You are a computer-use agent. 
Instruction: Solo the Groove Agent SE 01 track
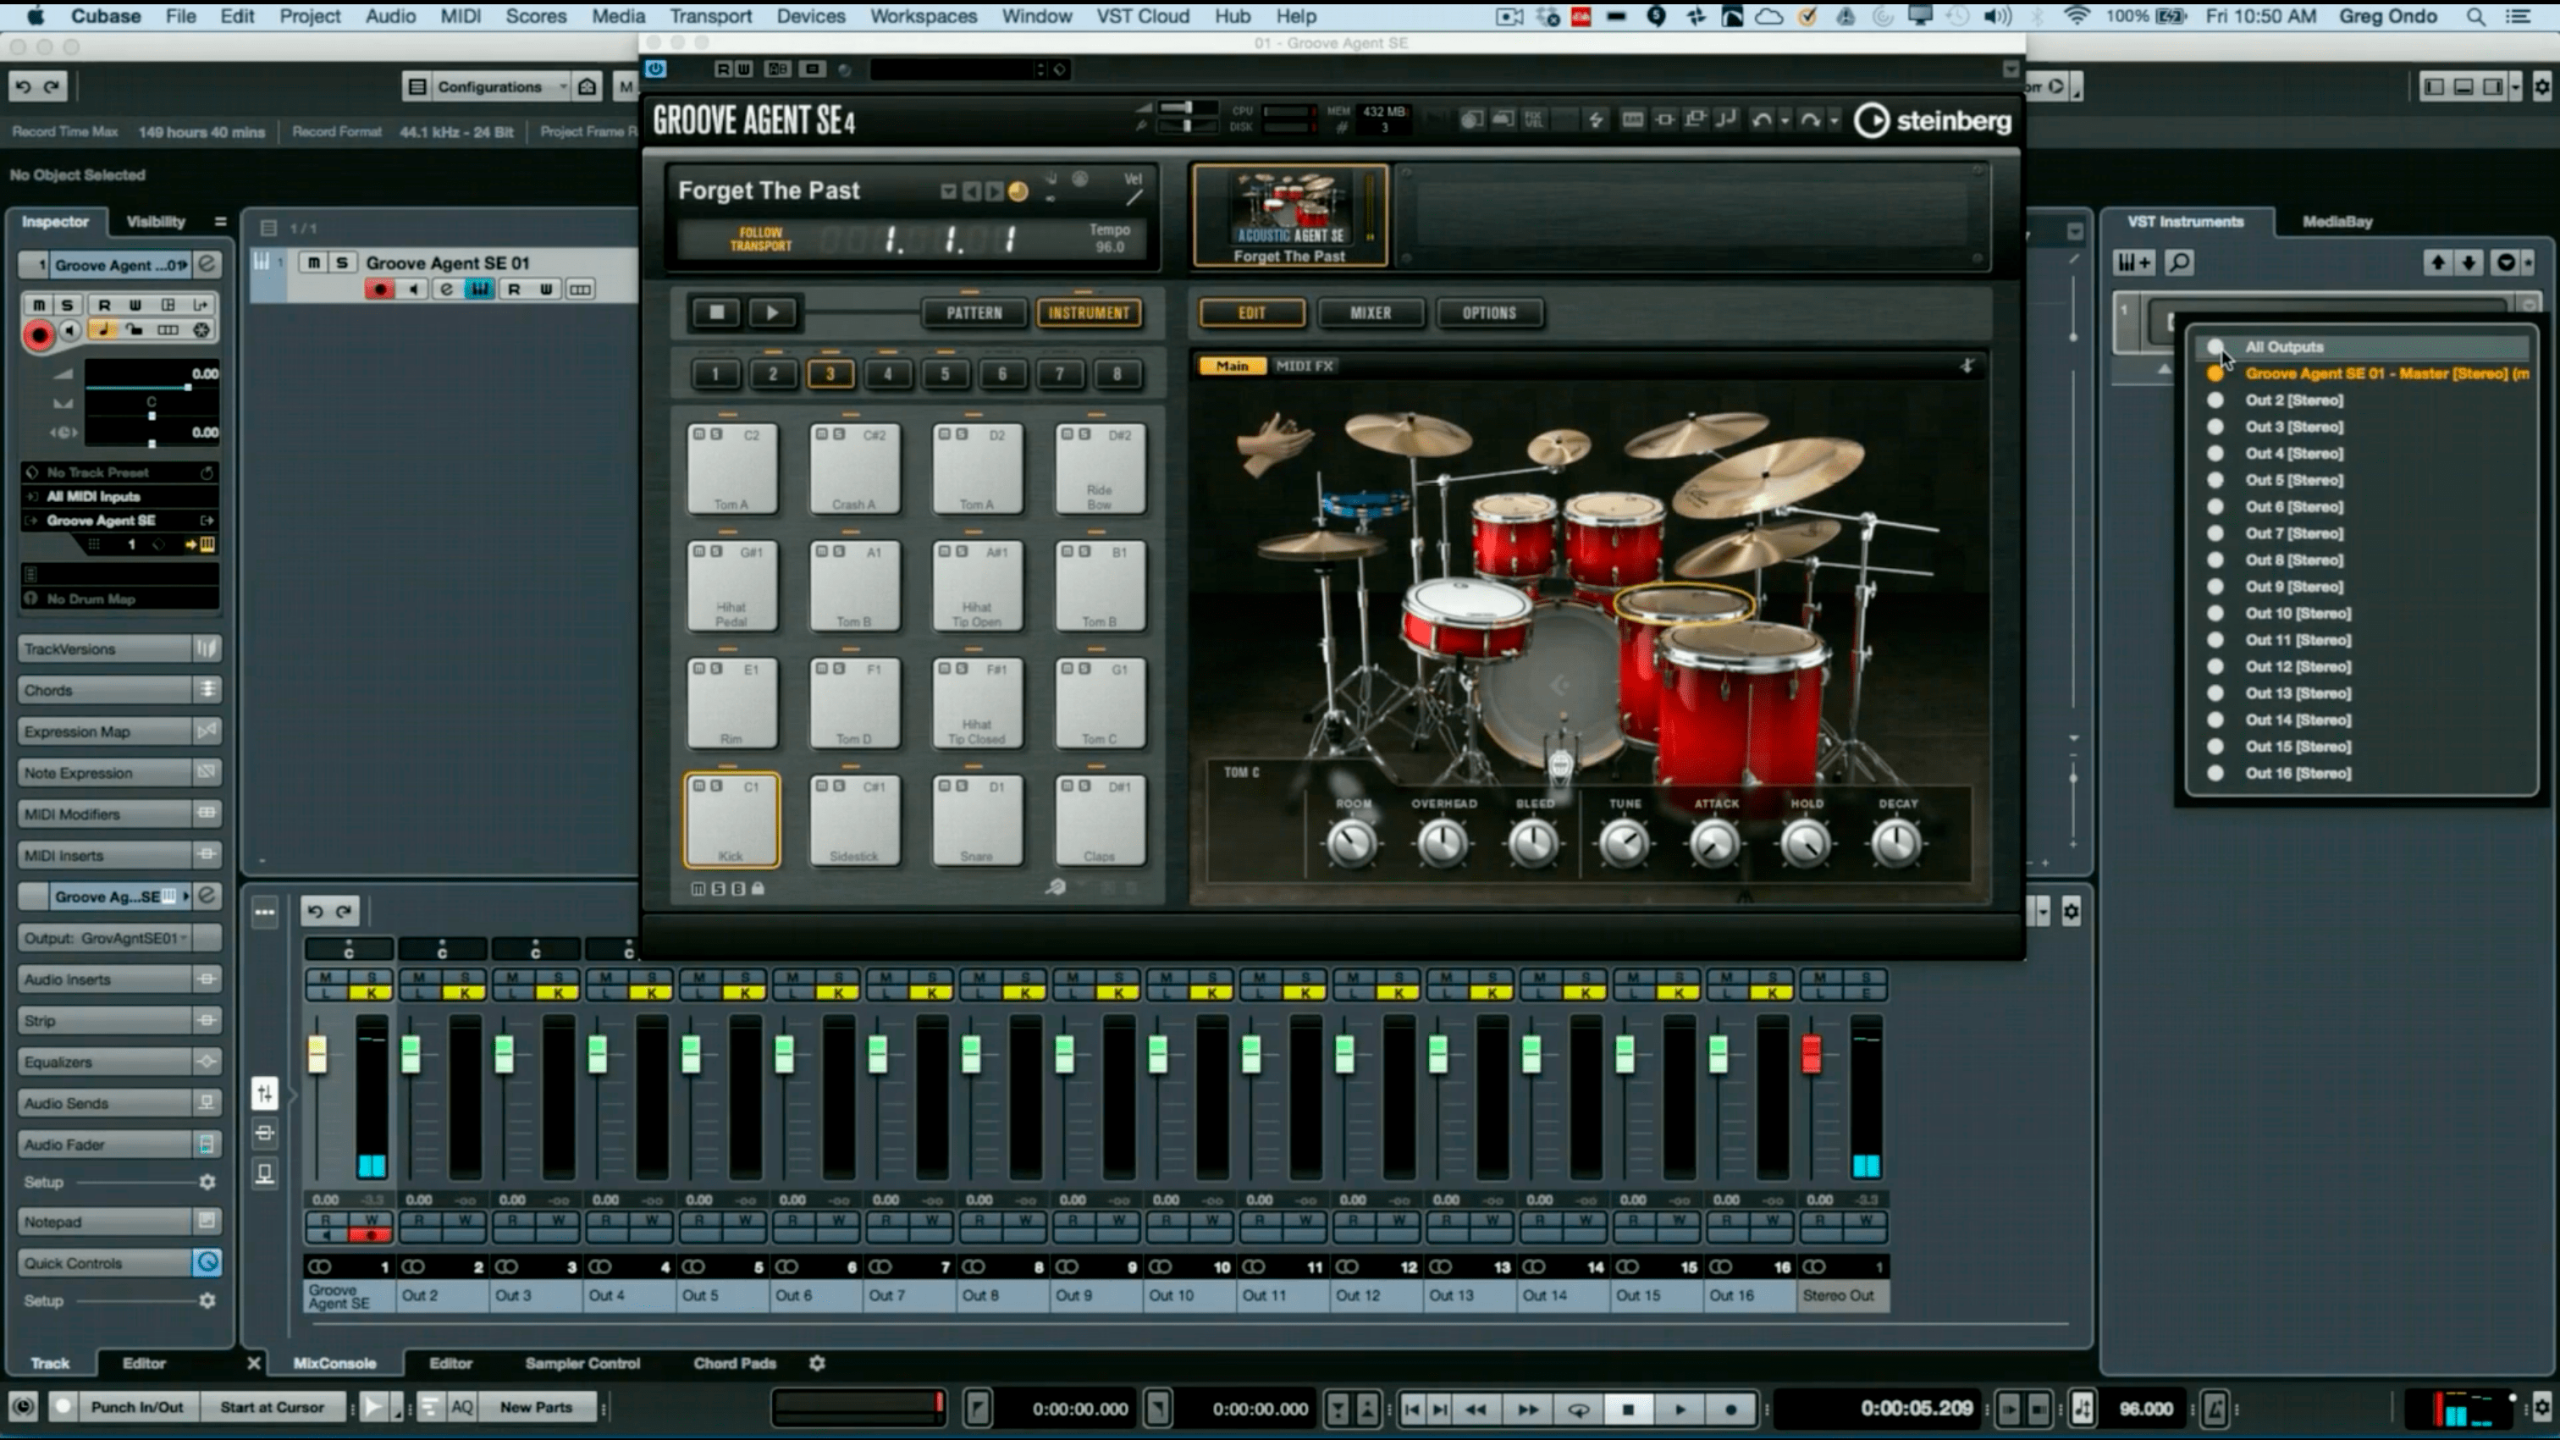click(x=342, y=262)
